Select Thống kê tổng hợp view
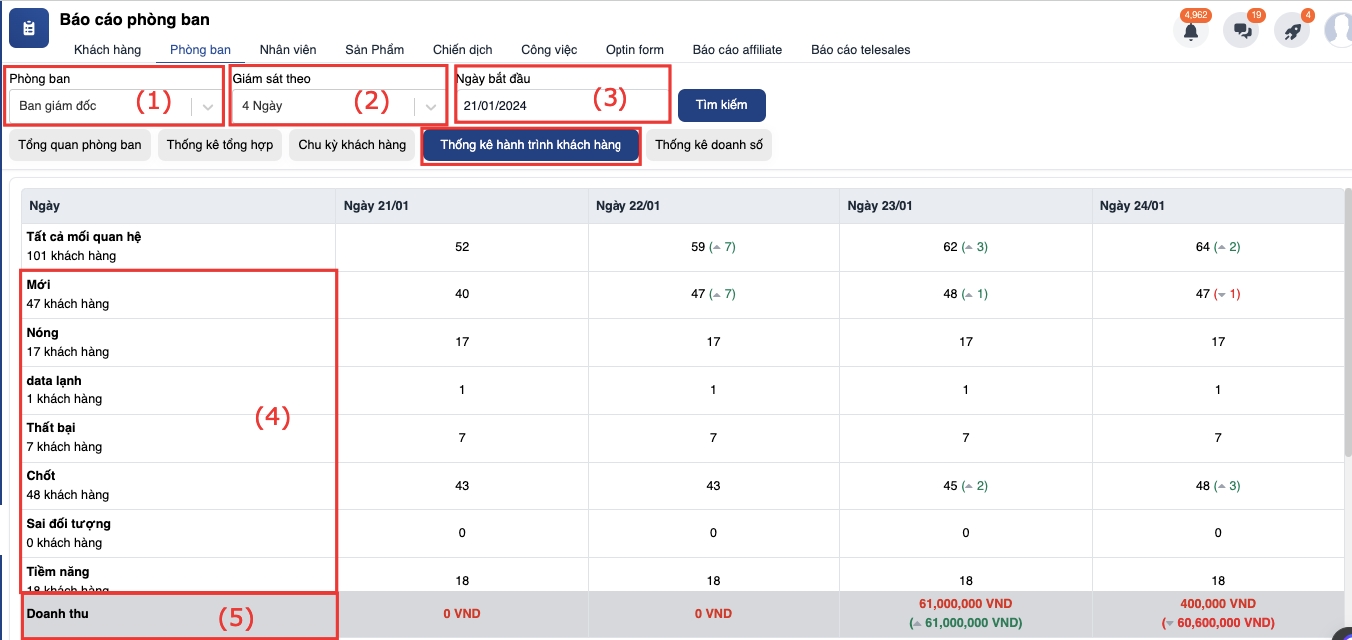Viewport: 1352px width, 640px height. pyautogui.click(x=220, y=145)
